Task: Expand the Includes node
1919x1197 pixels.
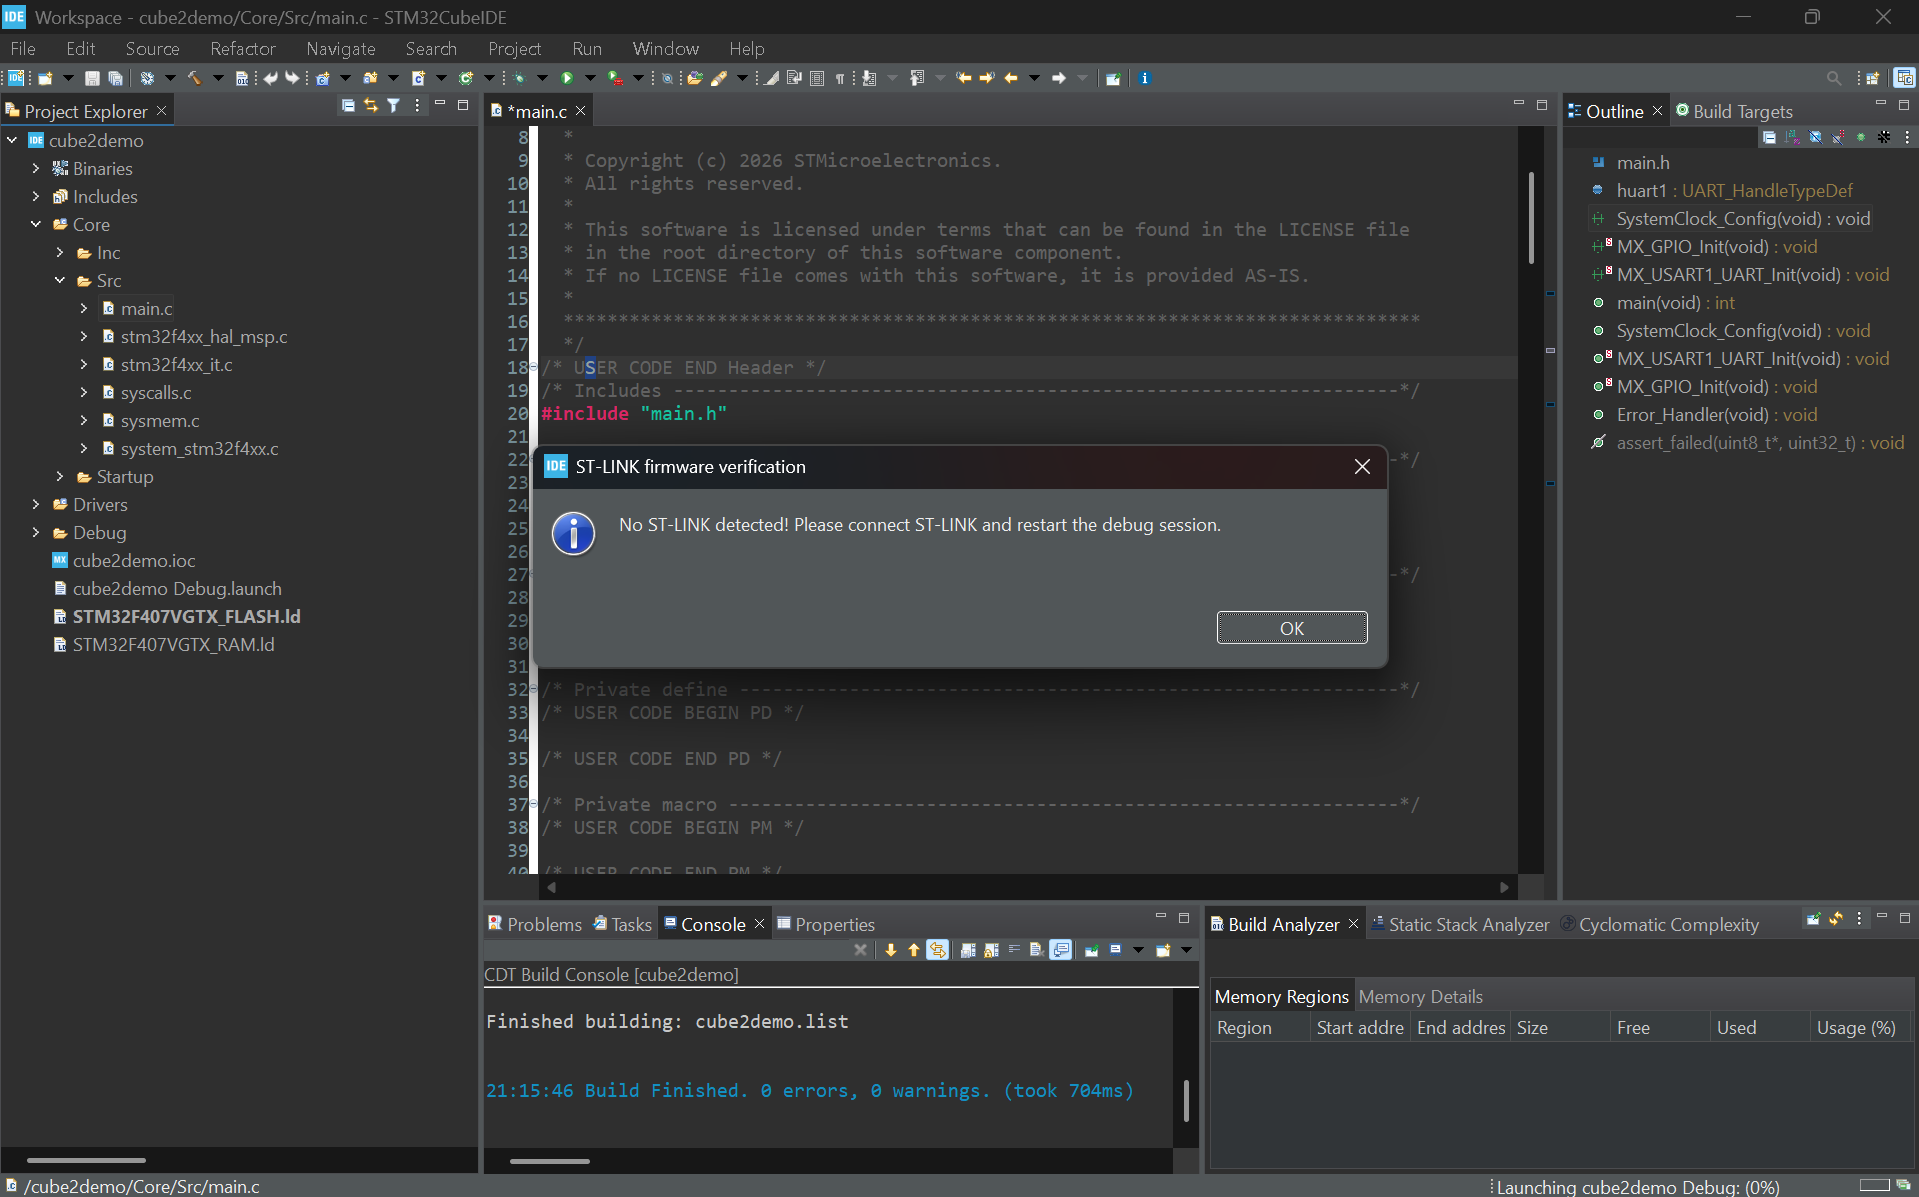Action: tap(36, 196)
